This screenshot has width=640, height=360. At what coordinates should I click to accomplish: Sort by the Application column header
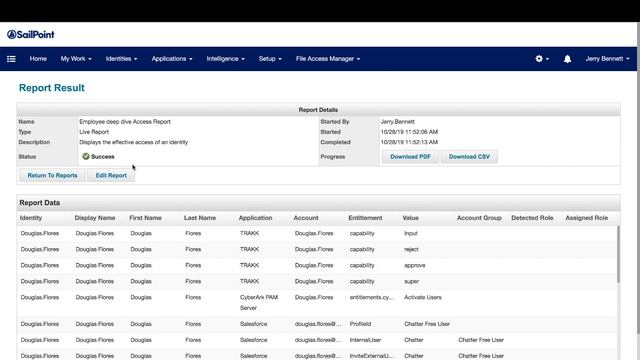tap(256, 218)
